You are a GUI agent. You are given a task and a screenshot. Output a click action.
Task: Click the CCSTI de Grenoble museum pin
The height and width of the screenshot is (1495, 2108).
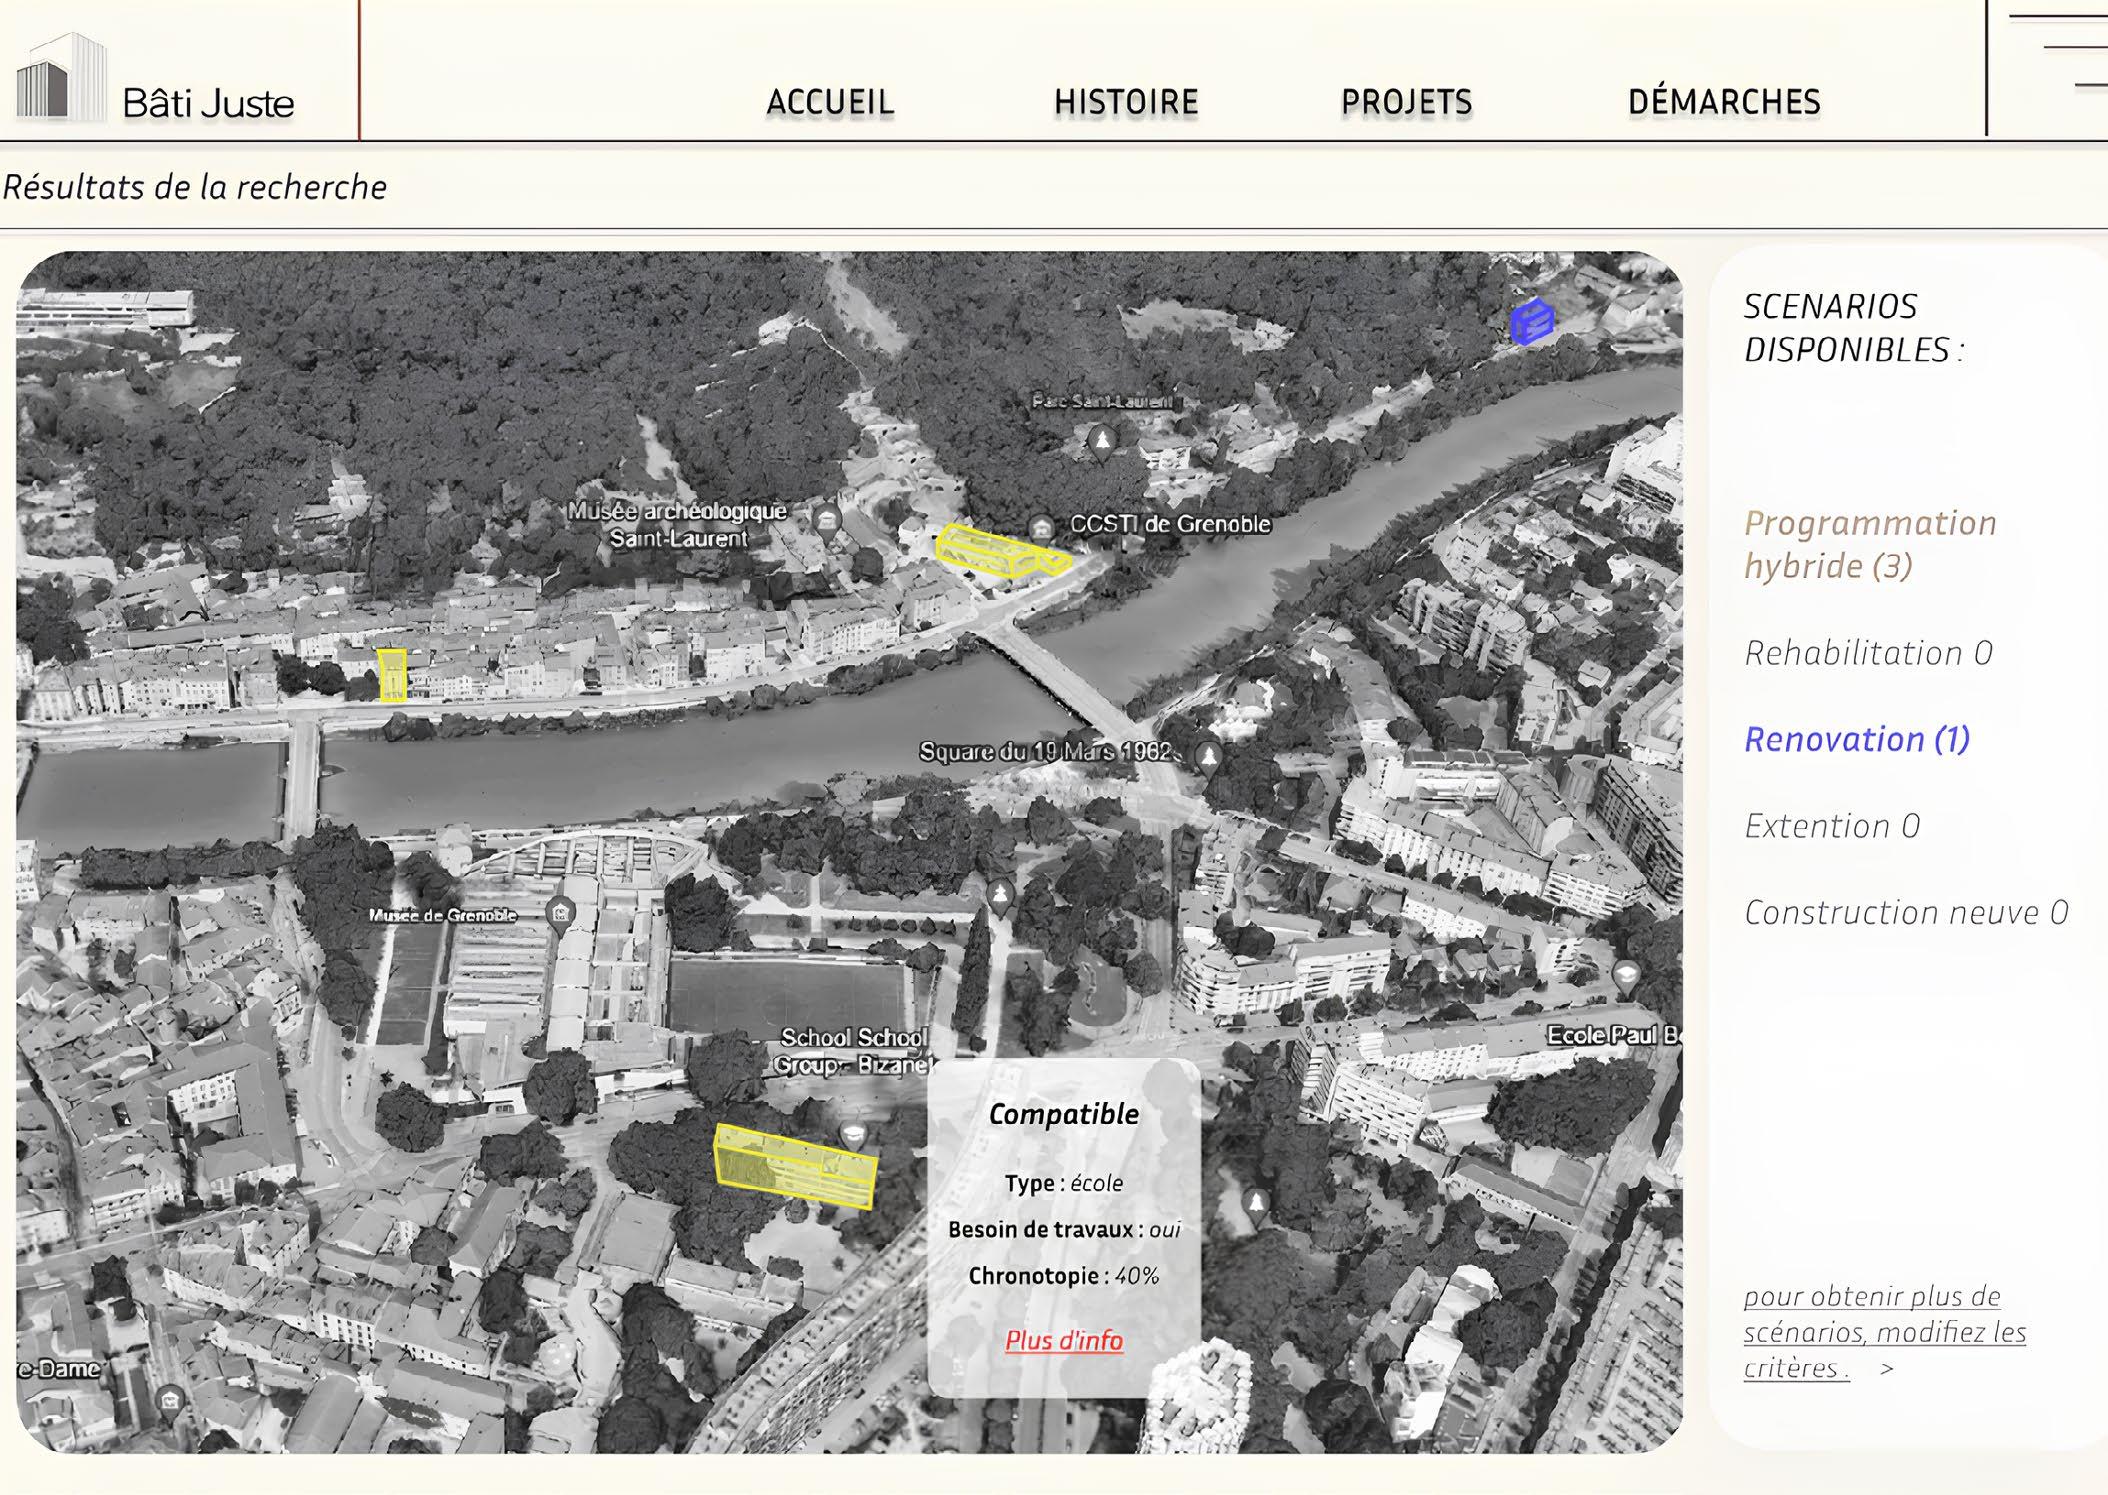1041,528
